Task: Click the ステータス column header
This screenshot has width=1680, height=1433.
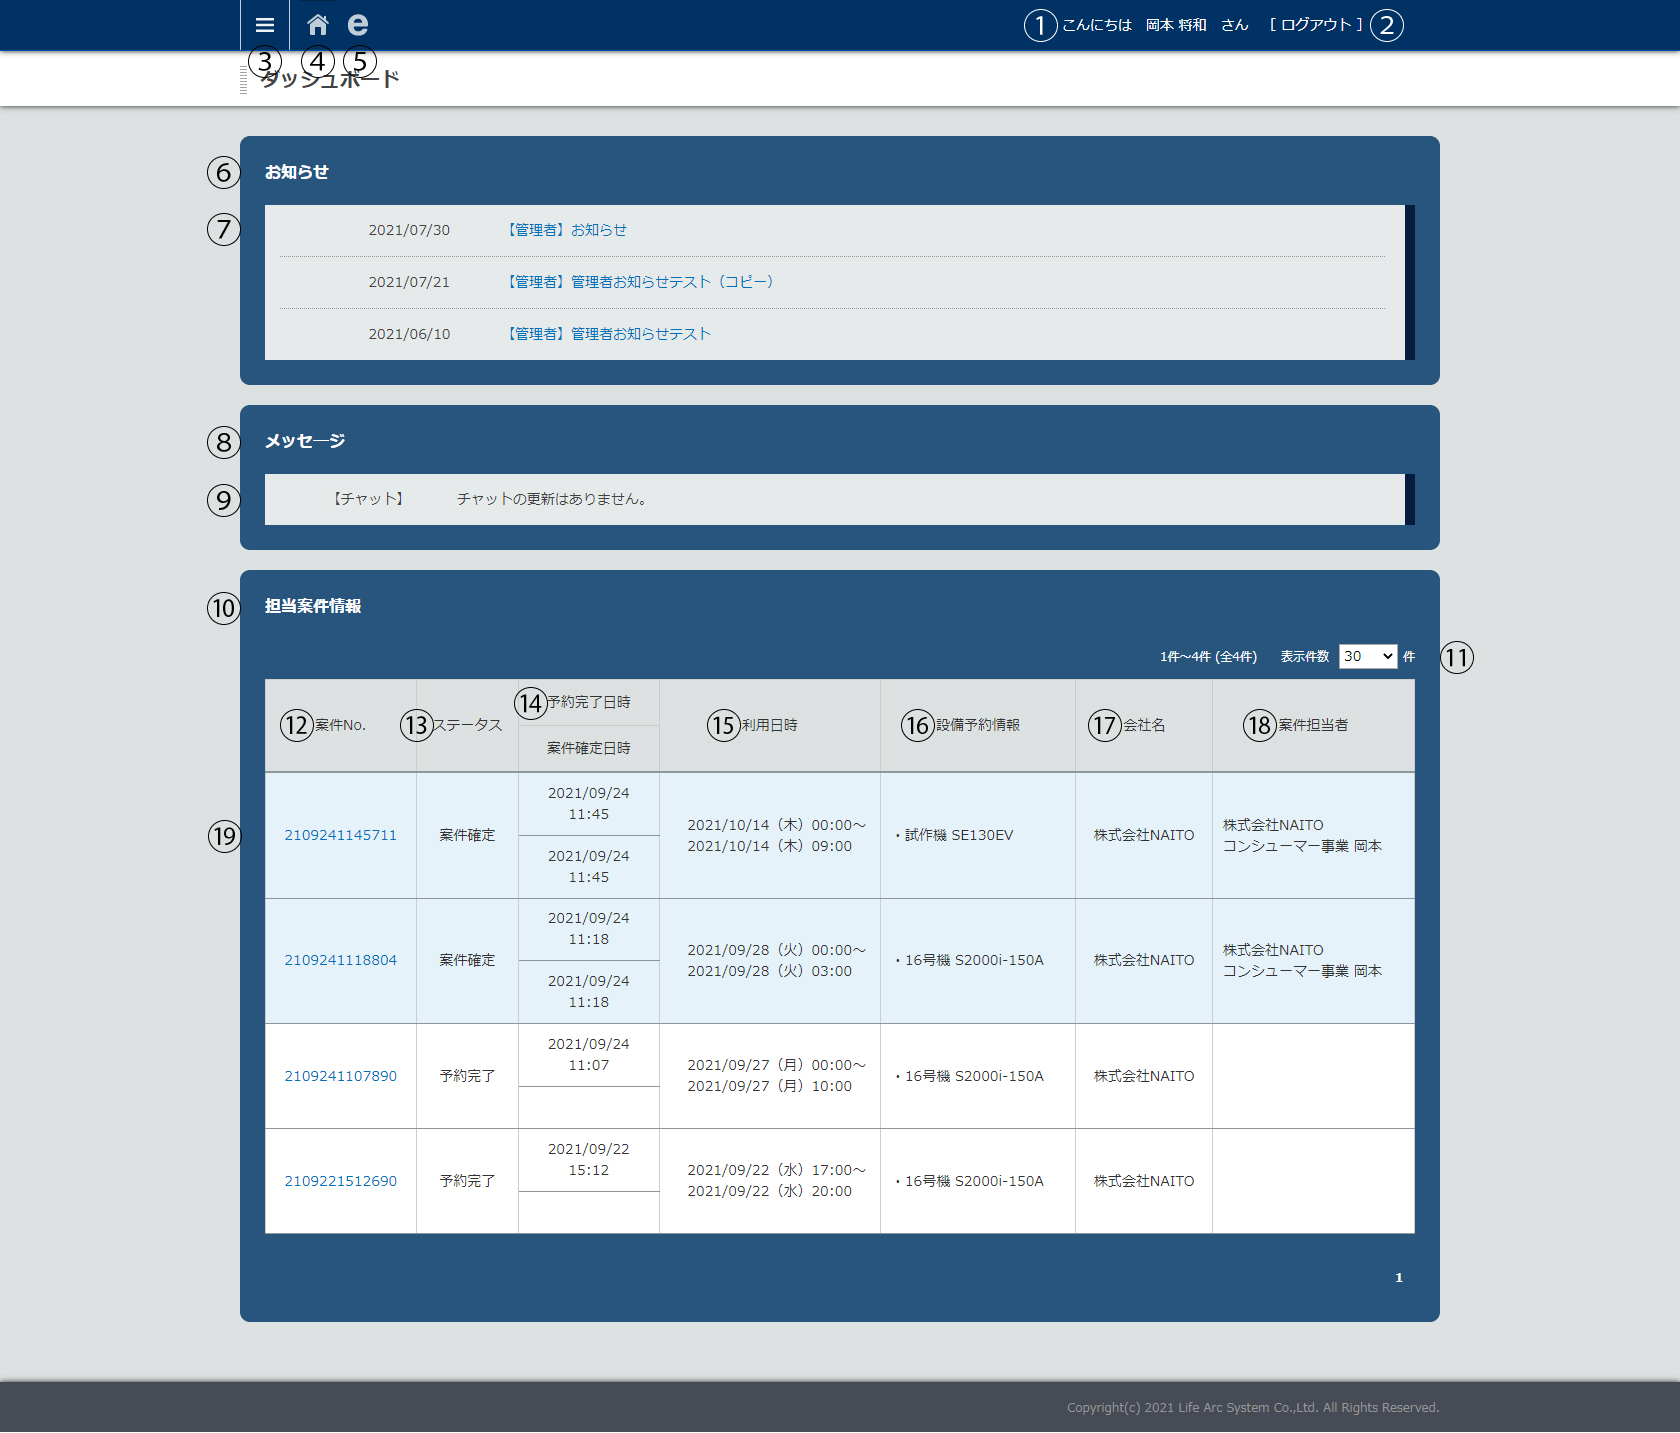Action: click(467, 725)
